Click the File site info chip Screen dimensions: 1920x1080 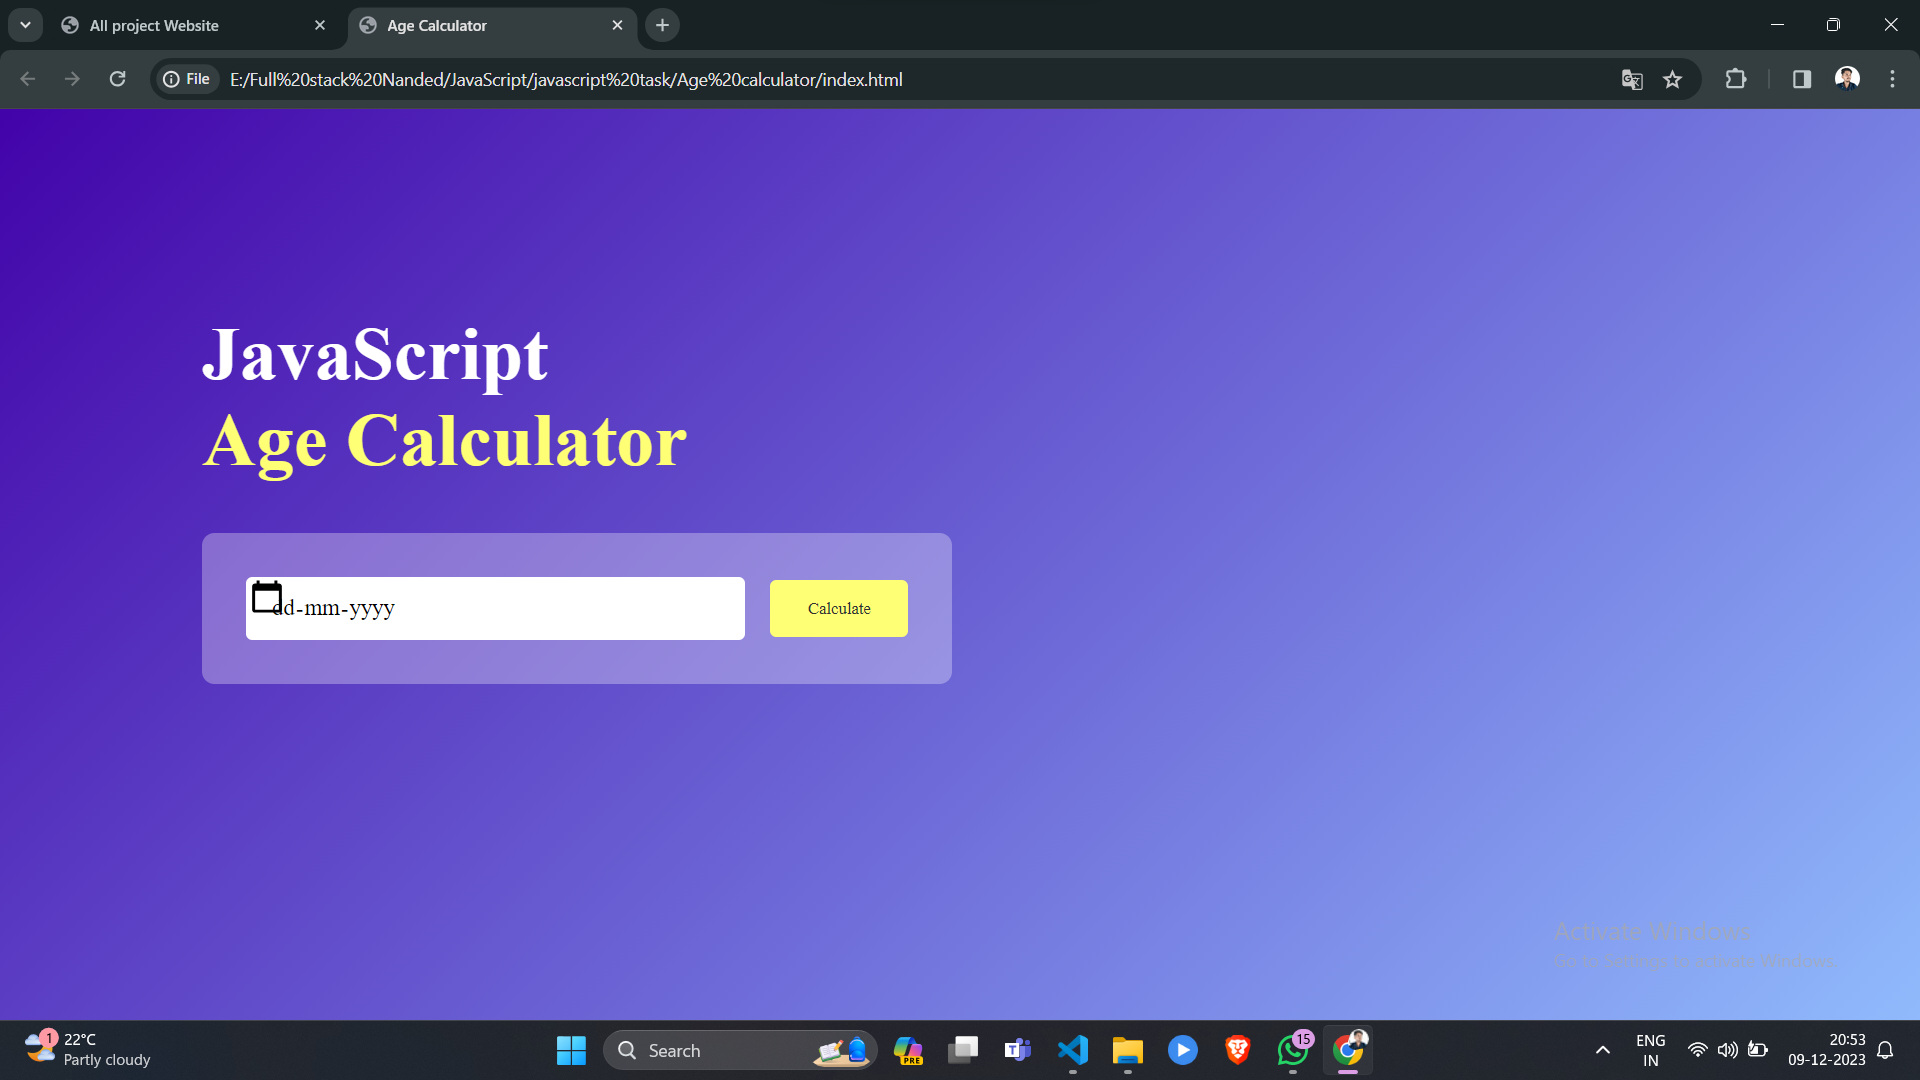[187, 79]
